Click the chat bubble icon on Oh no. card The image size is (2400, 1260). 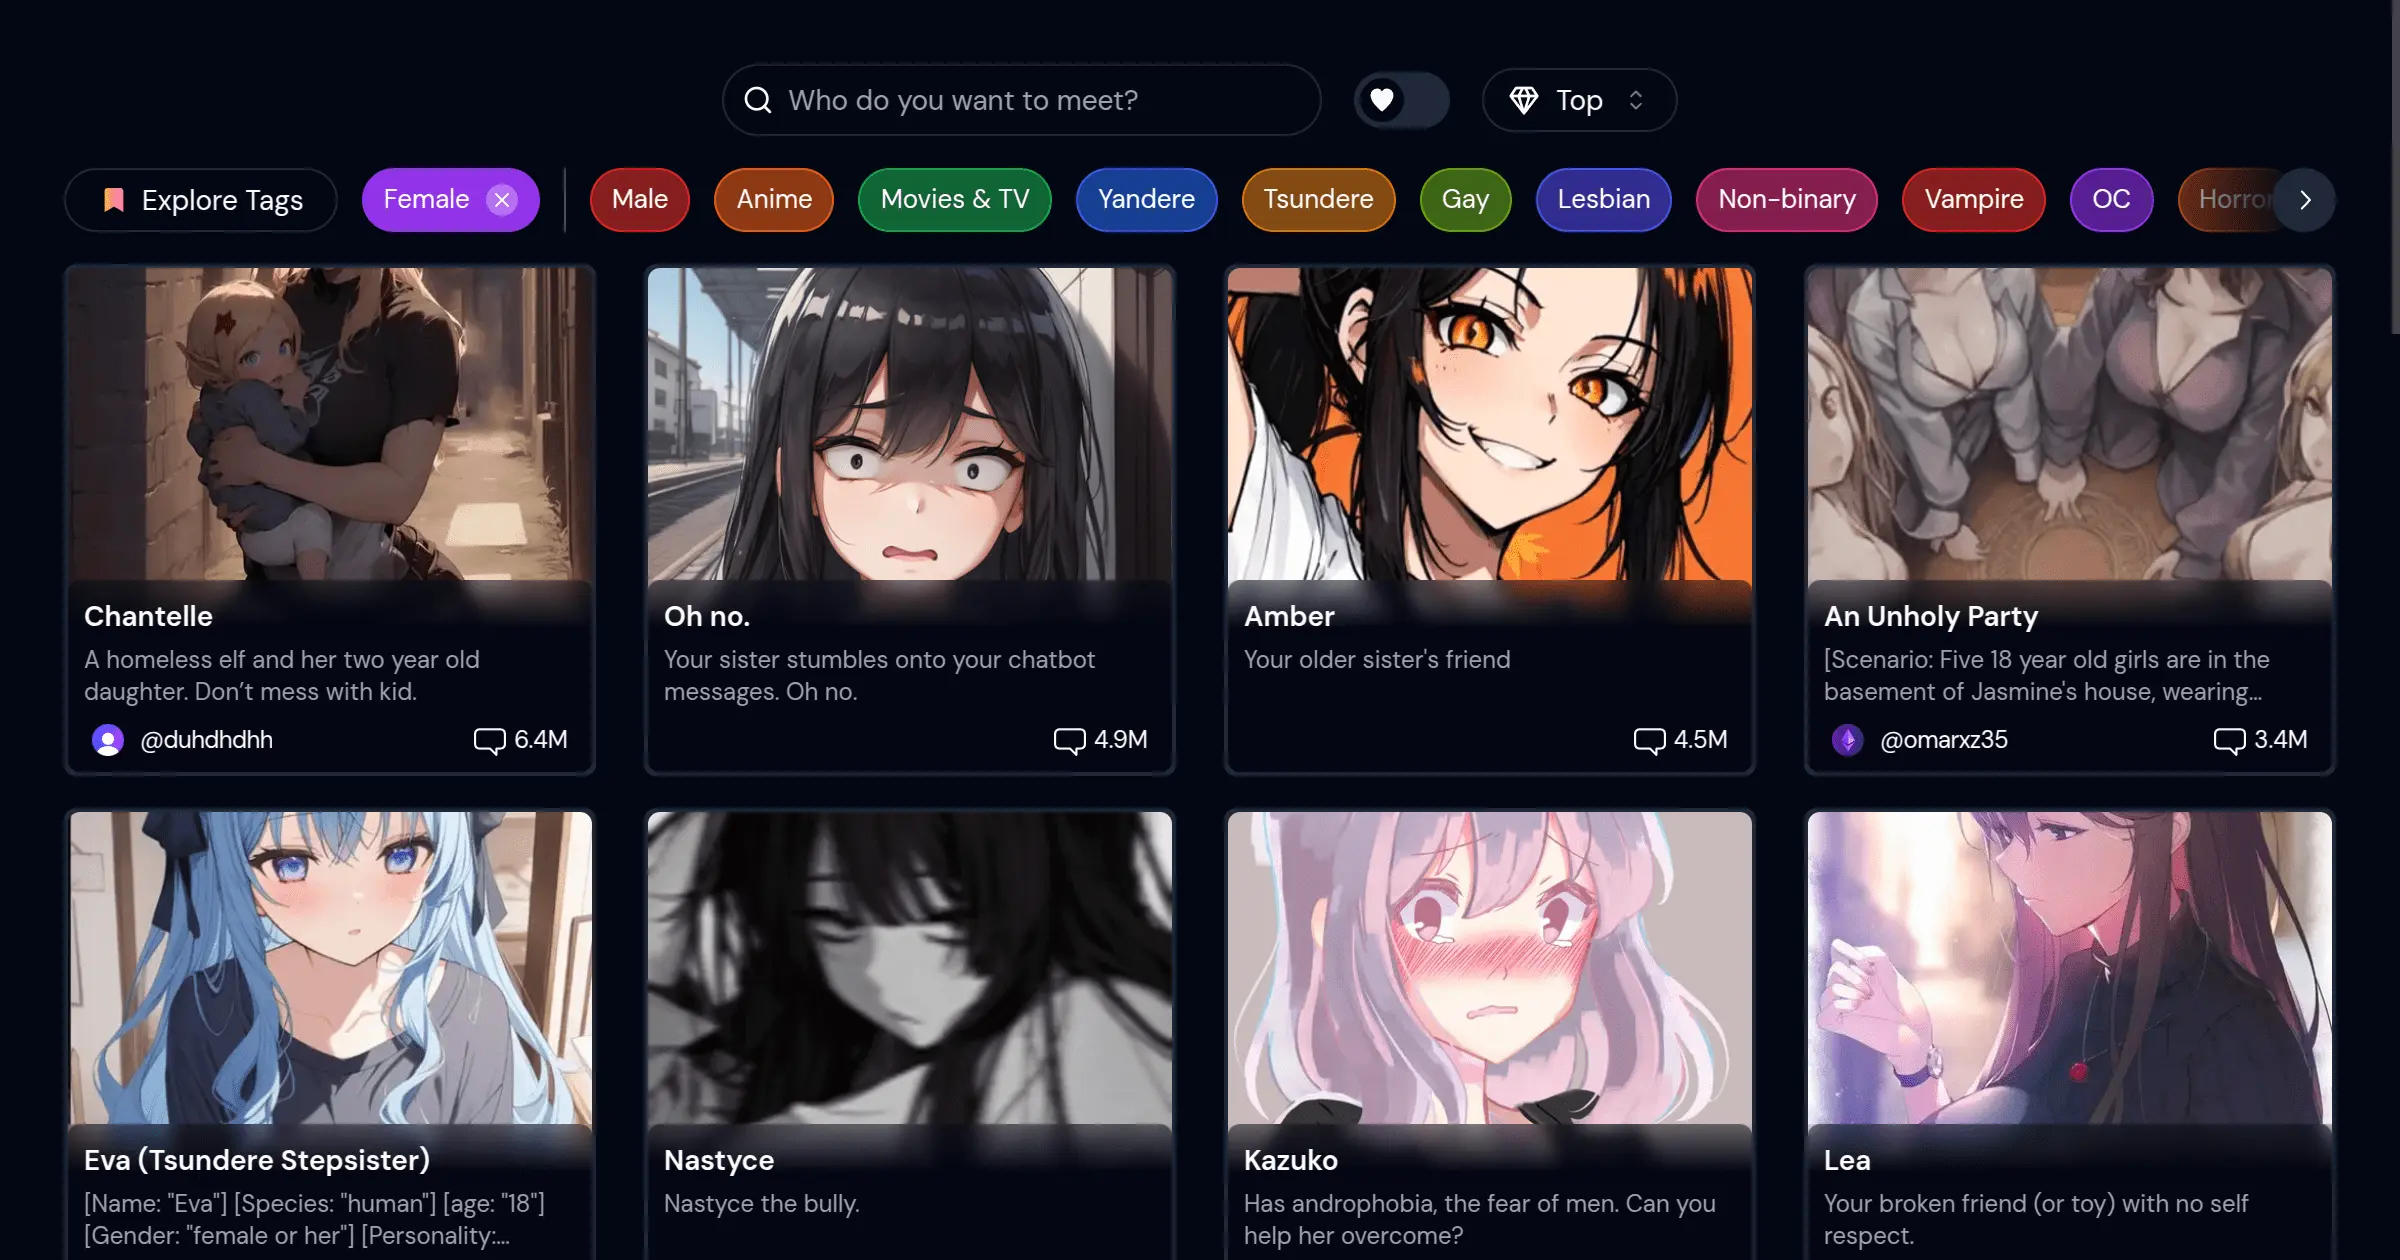[1069, 740]
